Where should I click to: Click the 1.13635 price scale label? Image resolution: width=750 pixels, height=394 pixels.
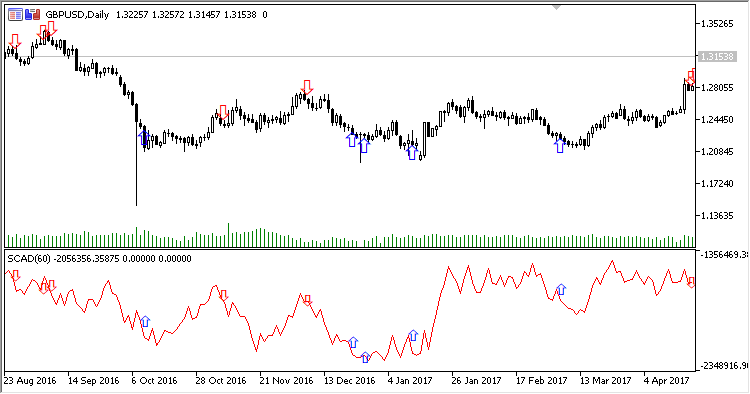[x=717, y=216]
